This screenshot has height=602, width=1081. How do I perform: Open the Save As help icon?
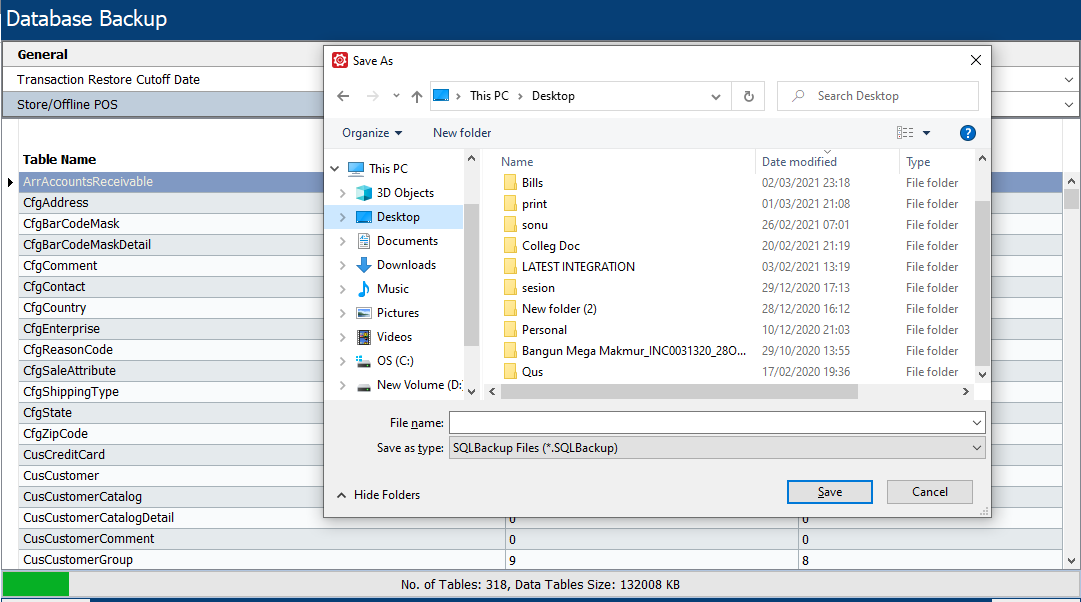968,133
